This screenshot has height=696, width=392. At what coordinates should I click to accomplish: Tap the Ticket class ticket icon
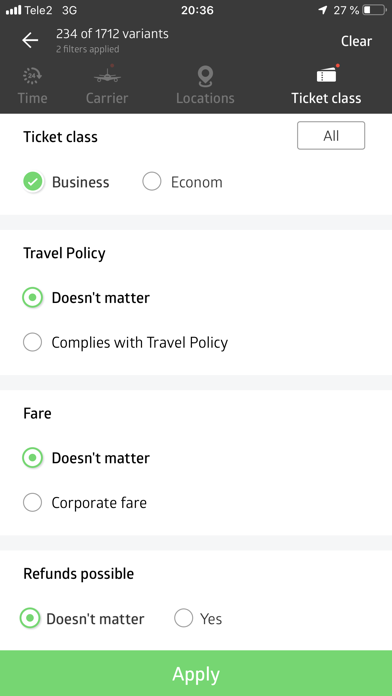326,75
